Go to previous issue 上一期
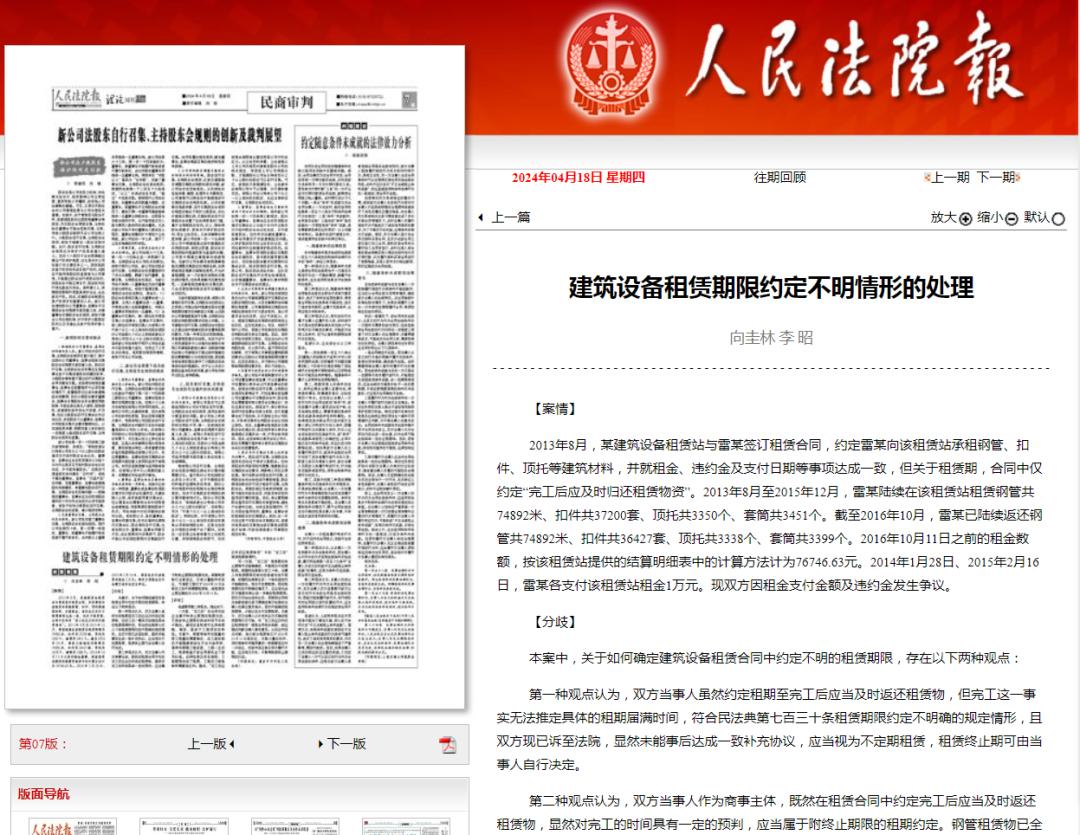The height and width of the screenshot is (835, 1080). [951, 178]
